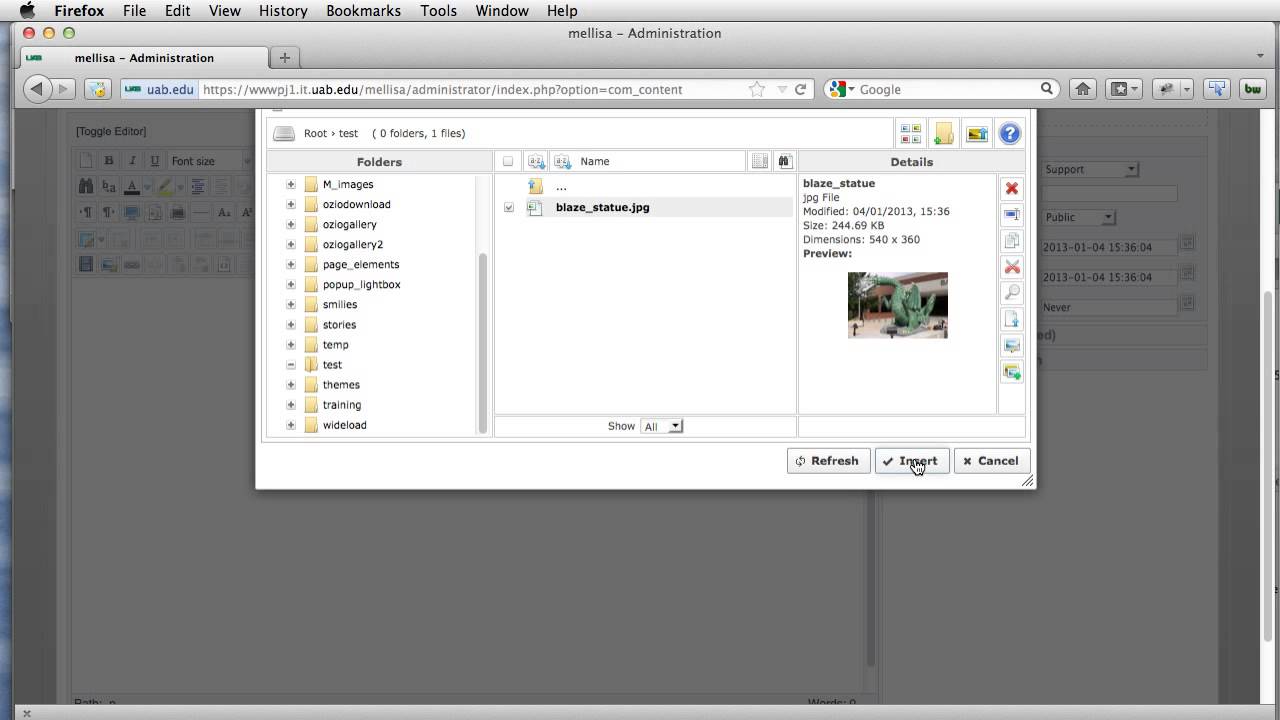Select the mellisa – Administration tab
The width and height of the screenshot is (1280, 720).
coord(144,57)
